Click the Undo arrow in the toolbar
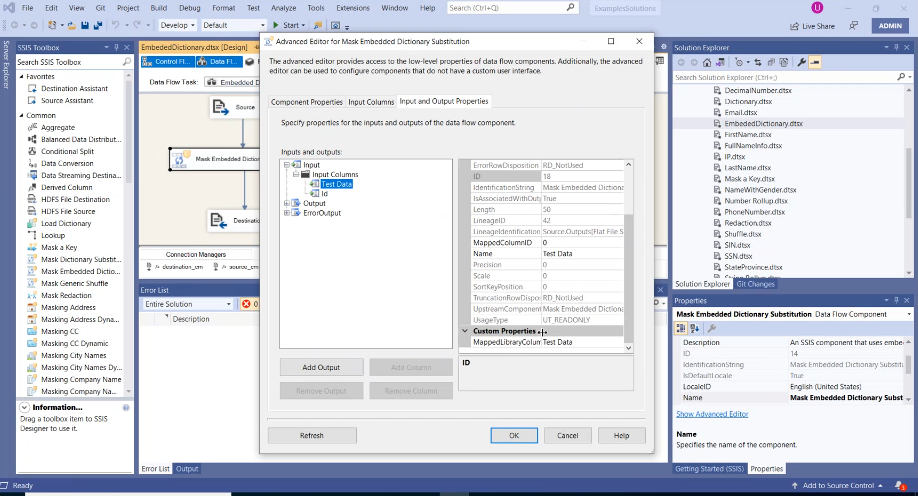918x496 pixels. [x=115, y=25]
